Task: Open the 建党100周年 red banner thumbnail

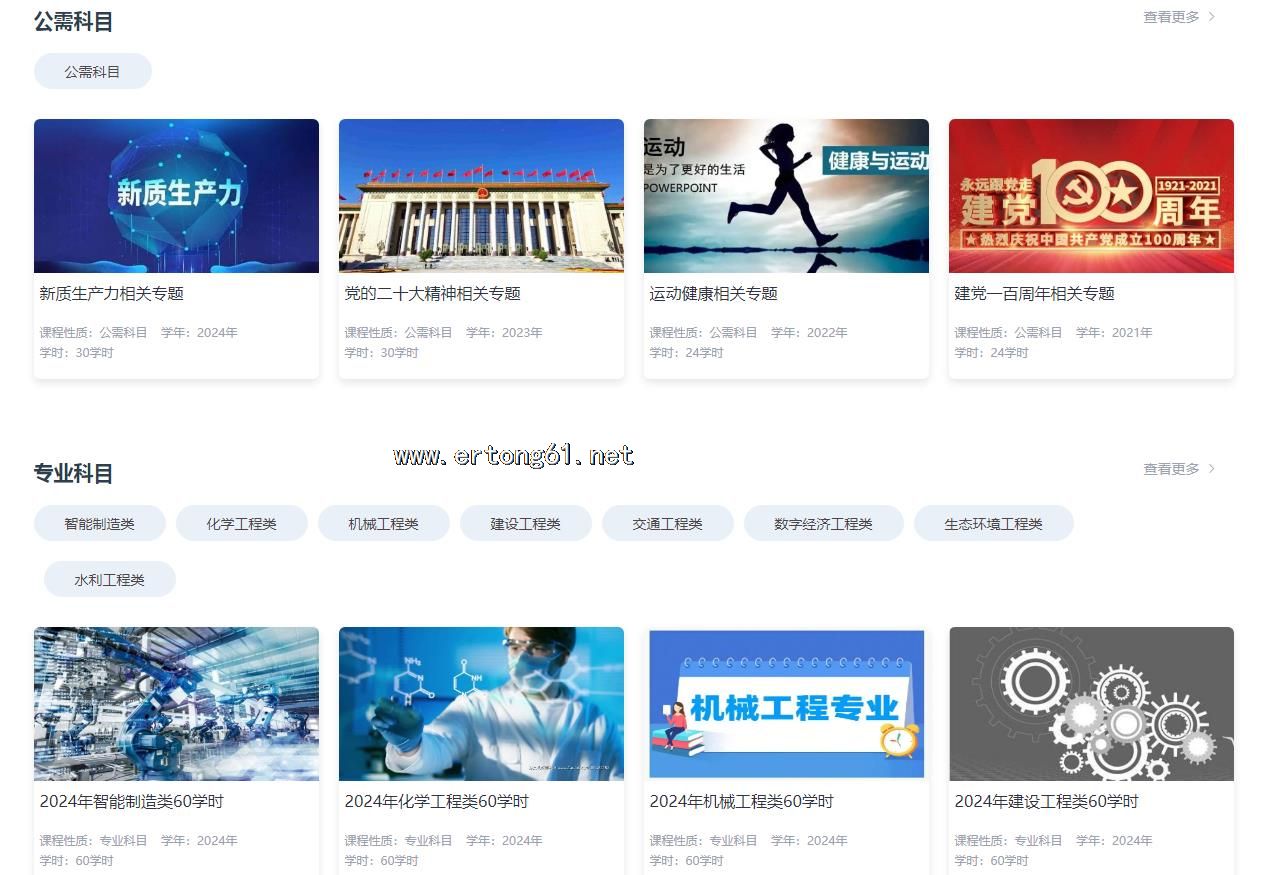Action: coord(1091,196)
